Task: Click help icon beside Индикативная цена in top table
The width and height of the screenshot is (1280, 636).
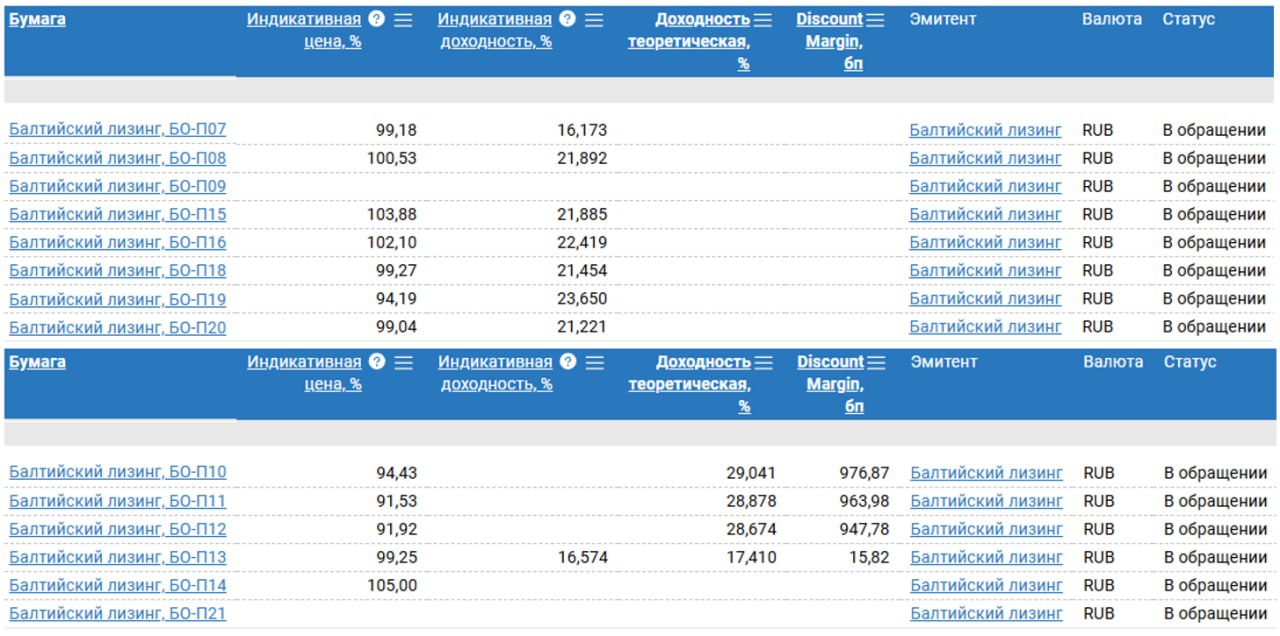Action: coord(376,19)
